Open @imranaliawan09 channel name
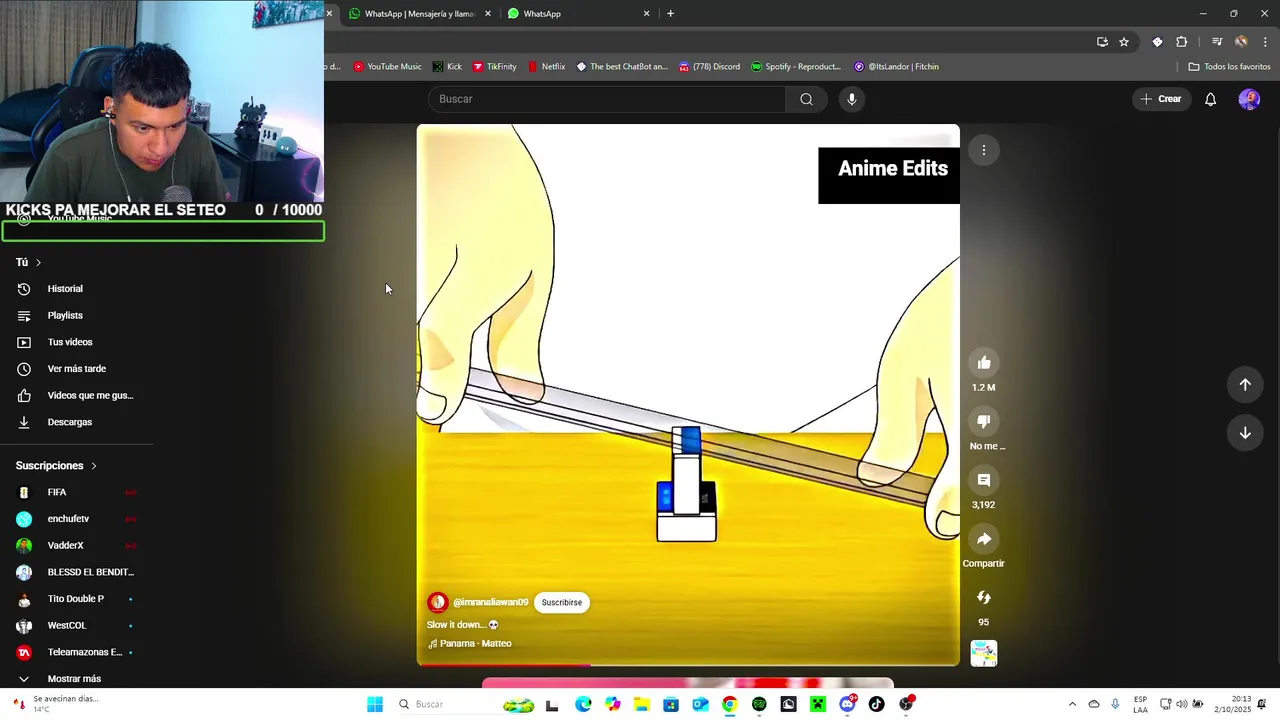 [490, 602]
